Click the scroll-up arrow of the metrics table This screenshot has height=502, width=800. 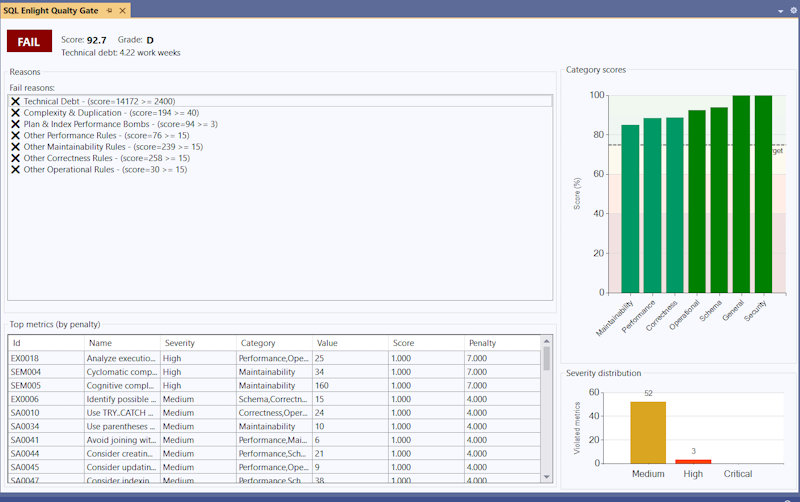tap(547, 341)
